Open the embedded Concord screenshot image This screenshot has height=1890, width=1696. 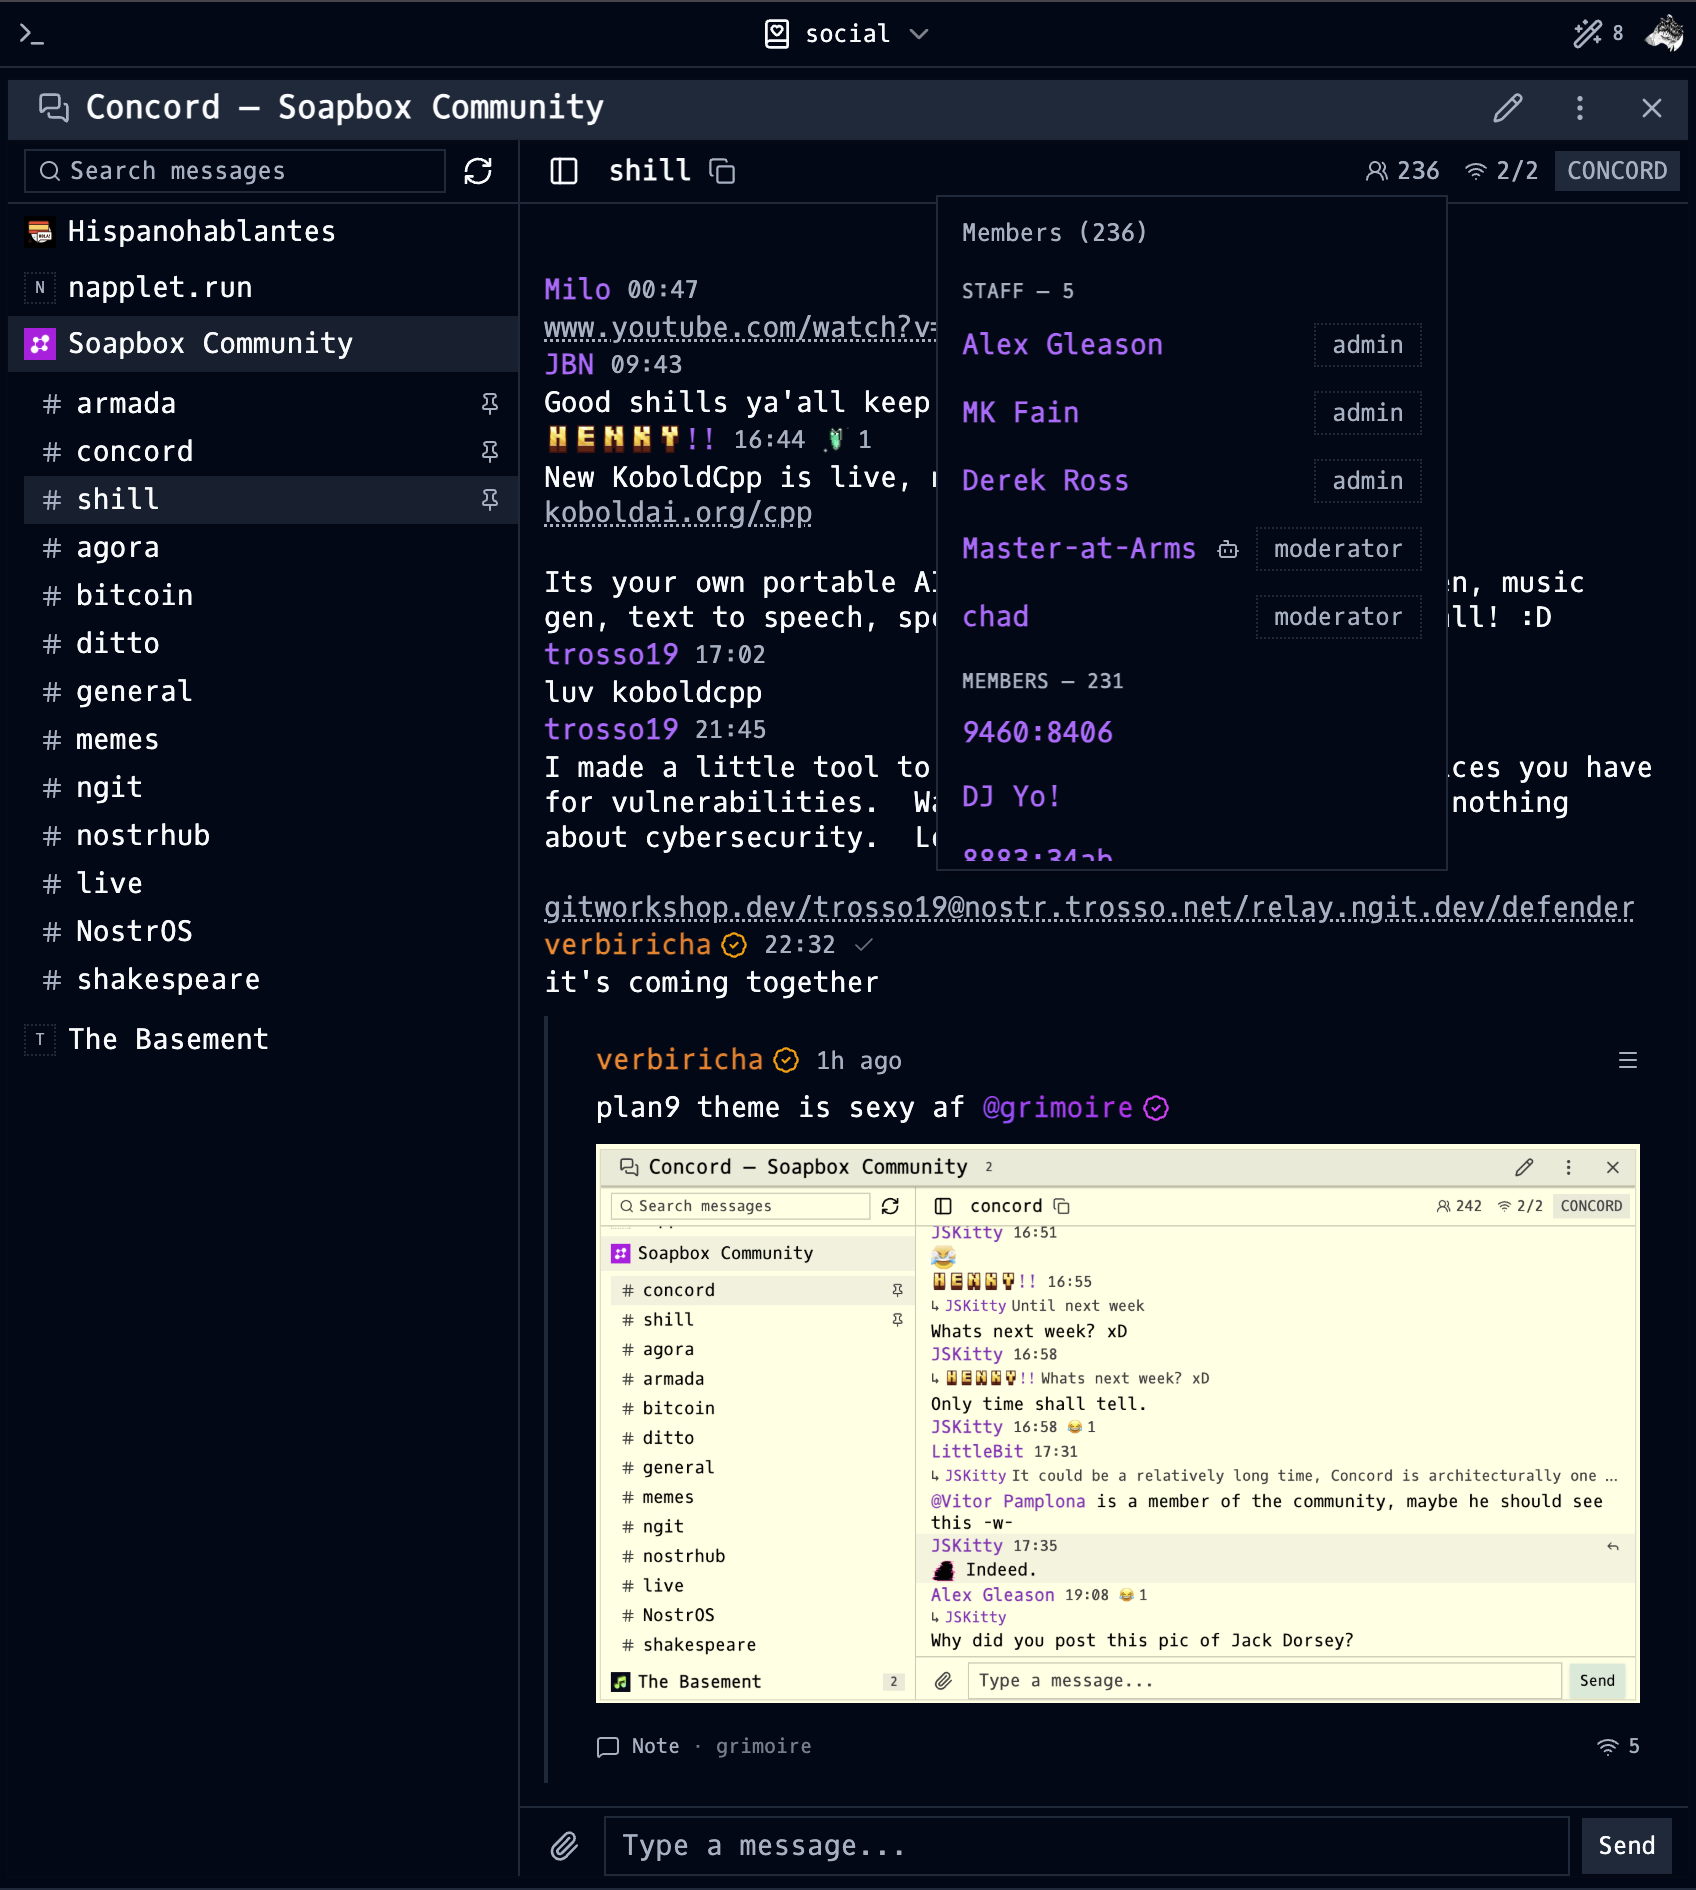coord(1118,1424)
